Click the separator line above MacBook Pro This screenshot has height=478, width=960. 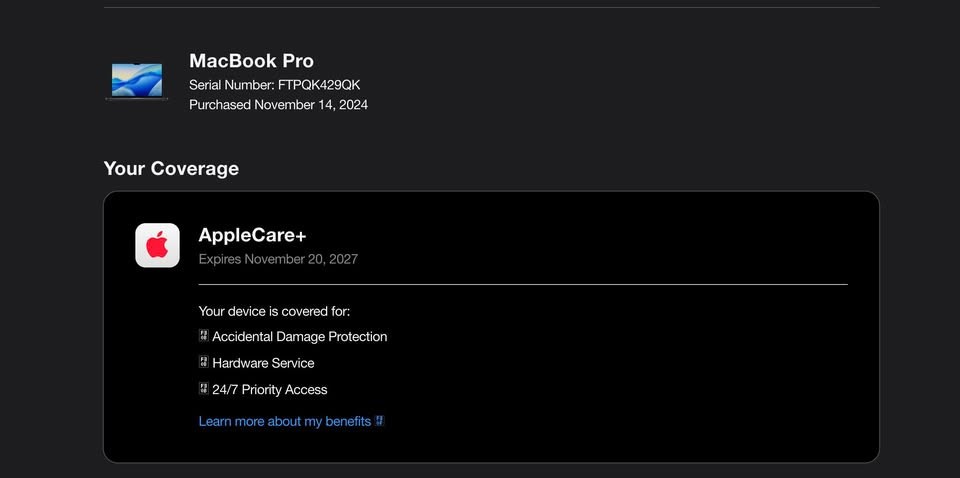(492, 8)
